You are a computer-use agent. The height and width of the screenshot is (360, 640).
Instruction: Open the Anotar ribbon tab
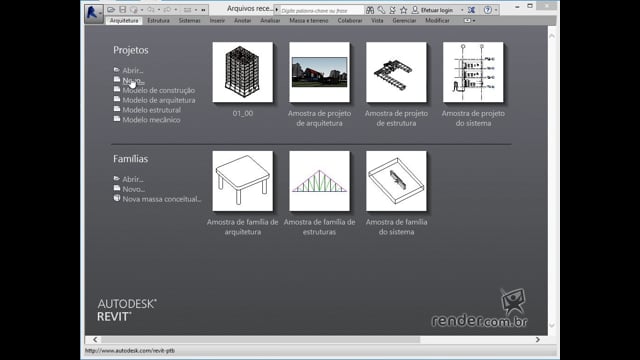pyautogui.click(x=242, y=20)
